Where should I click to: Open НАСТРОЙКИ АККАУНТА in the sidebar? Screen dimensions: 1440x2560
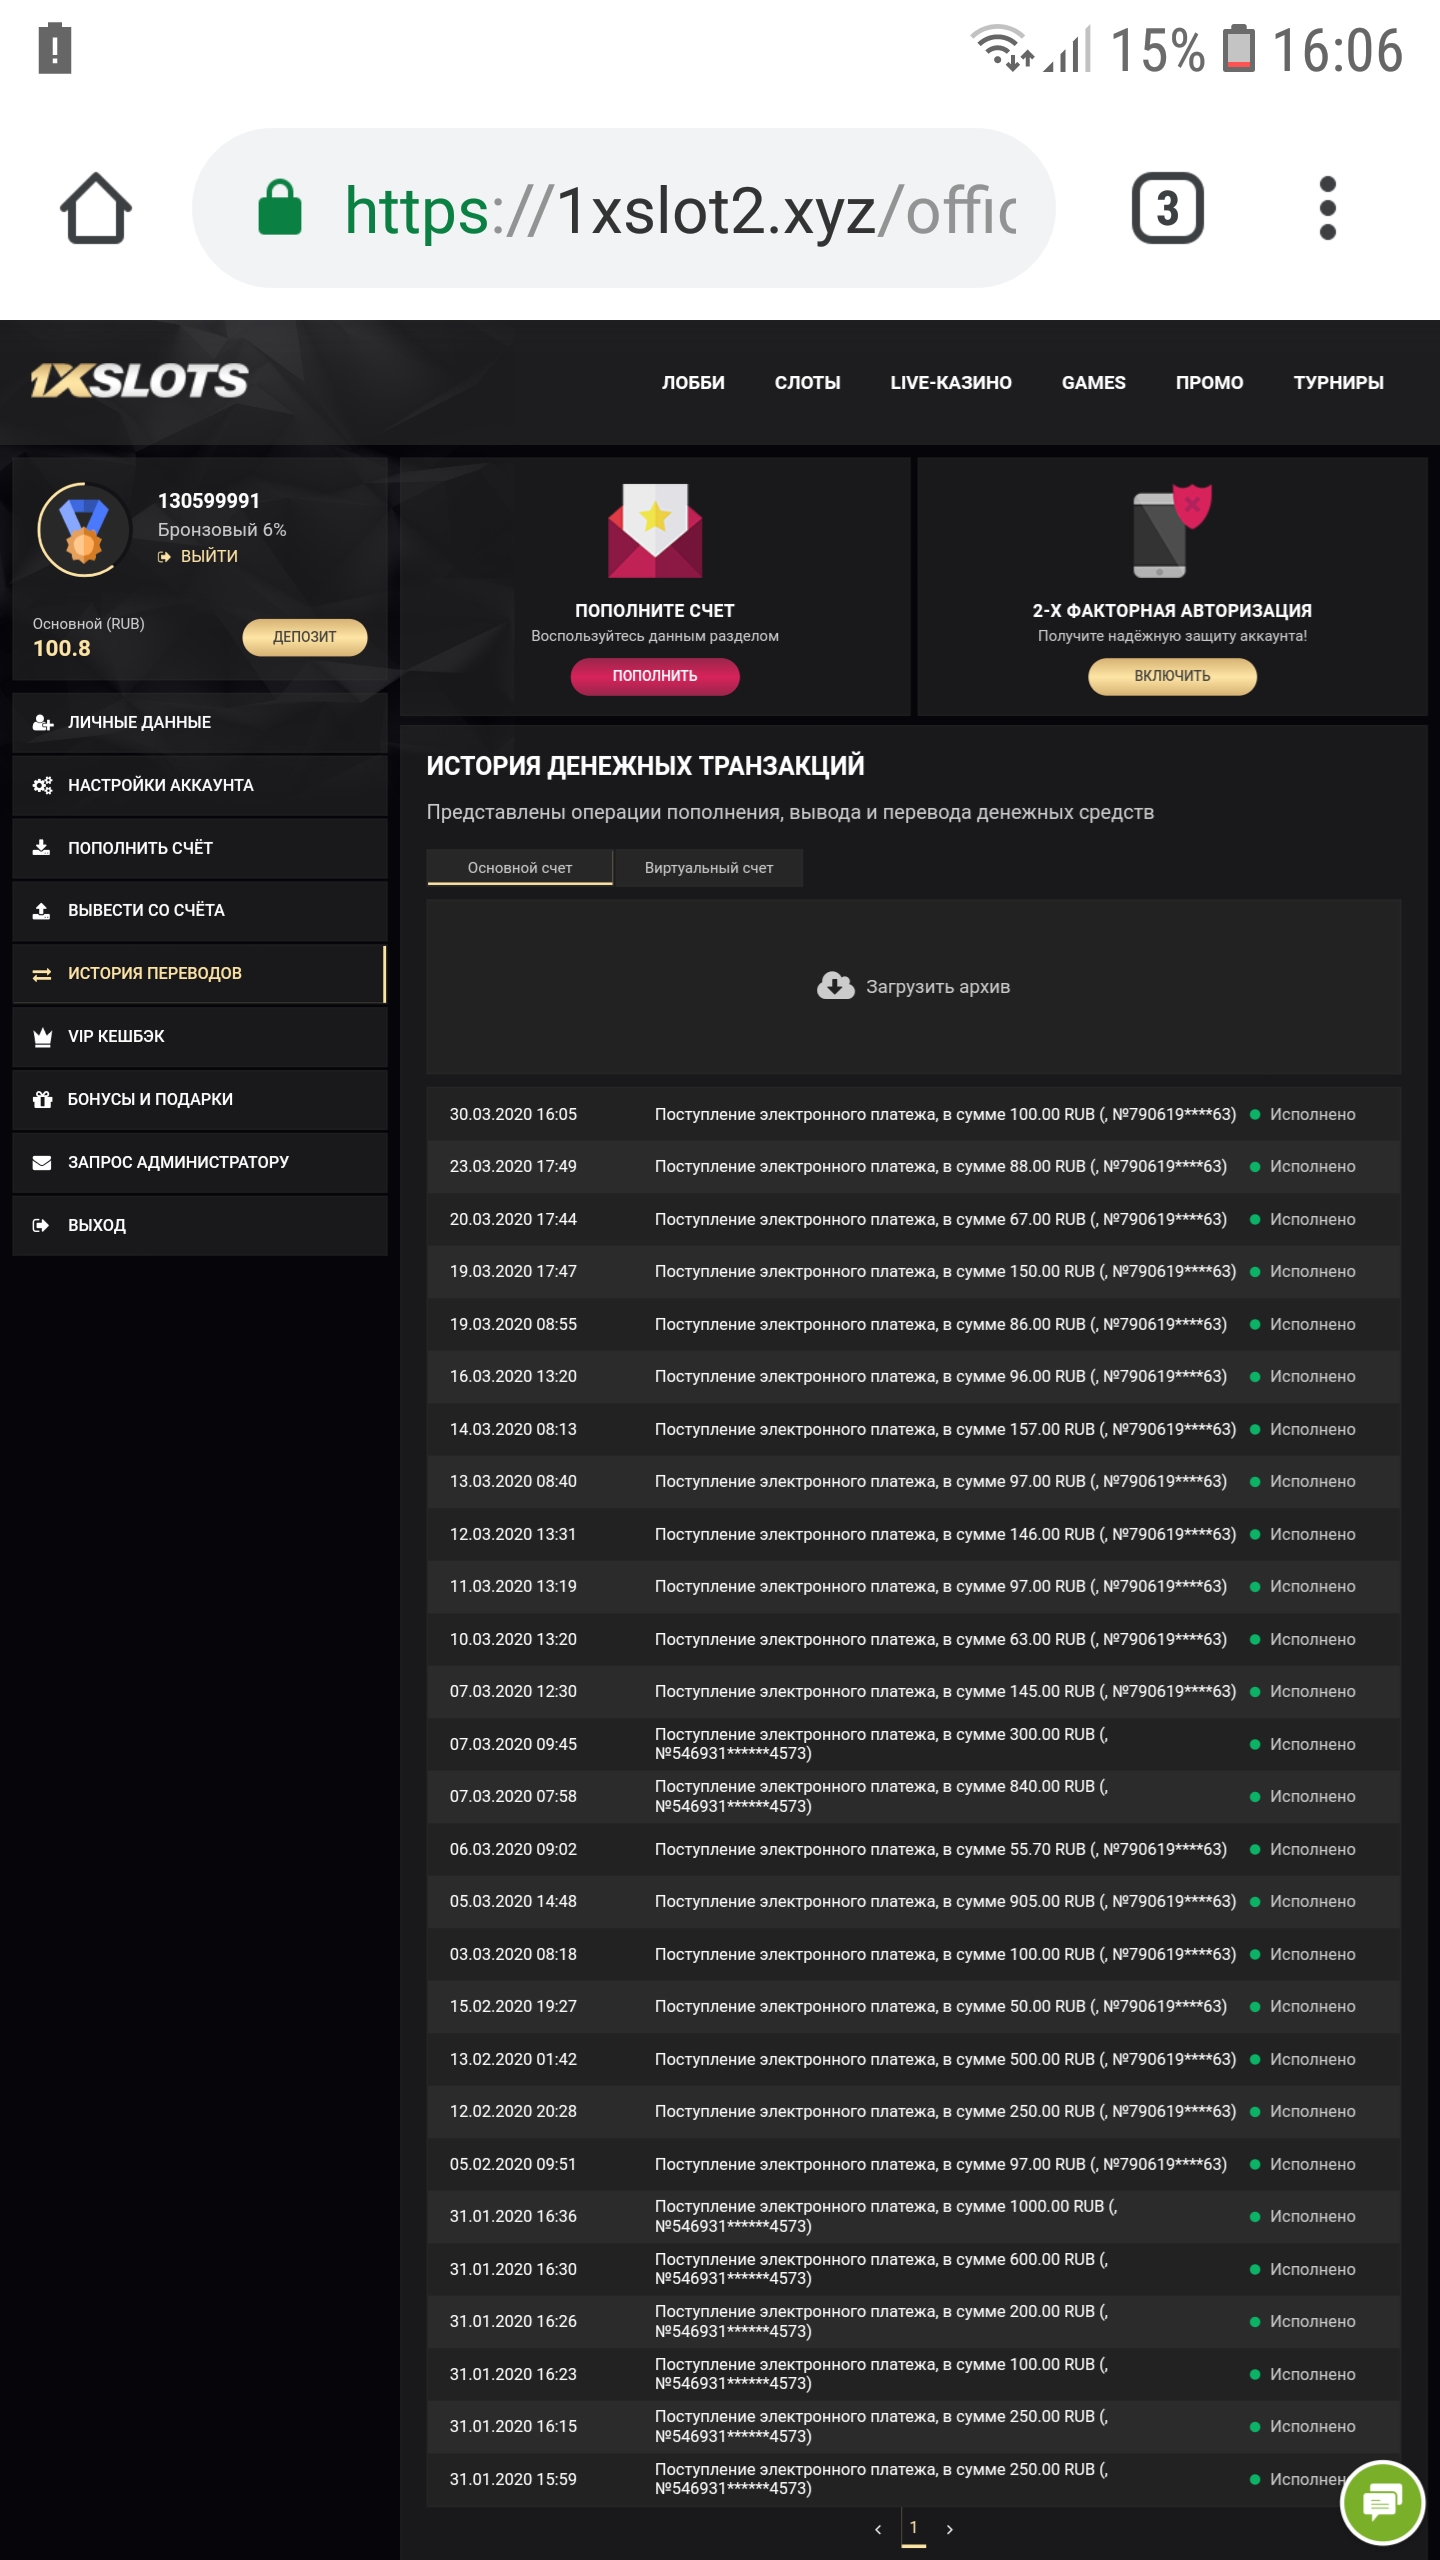(x=200, y=786)
